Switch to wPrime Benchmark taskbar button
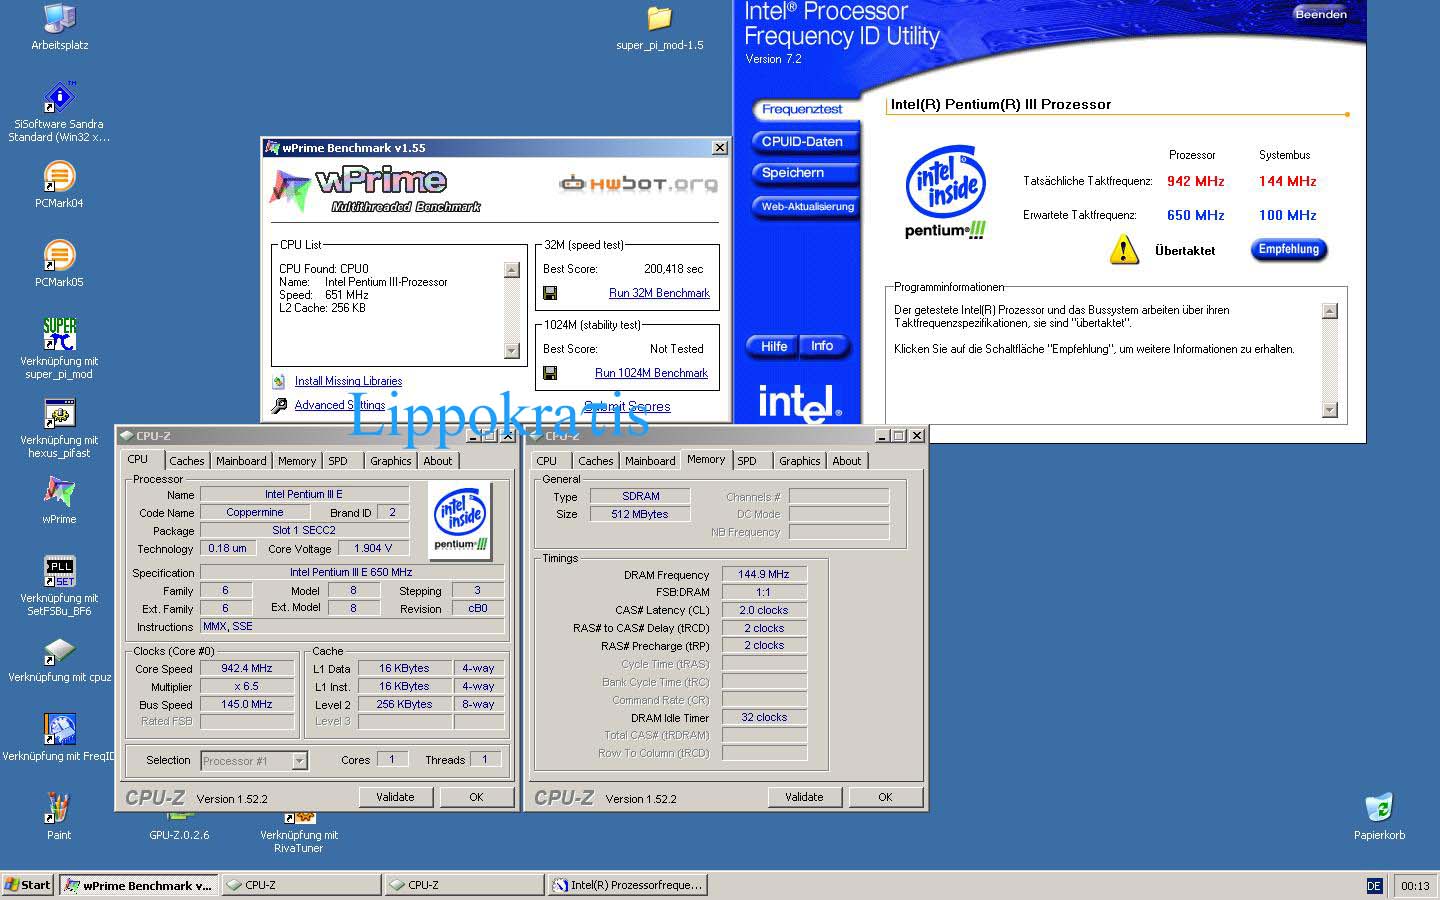This screenshot has width=1440, height=900. click(138, 885)
